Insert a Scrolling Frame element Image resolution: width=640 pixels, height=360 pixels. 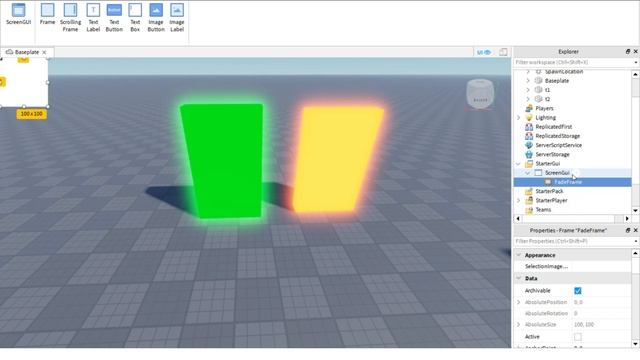click(x=70, y=18)
